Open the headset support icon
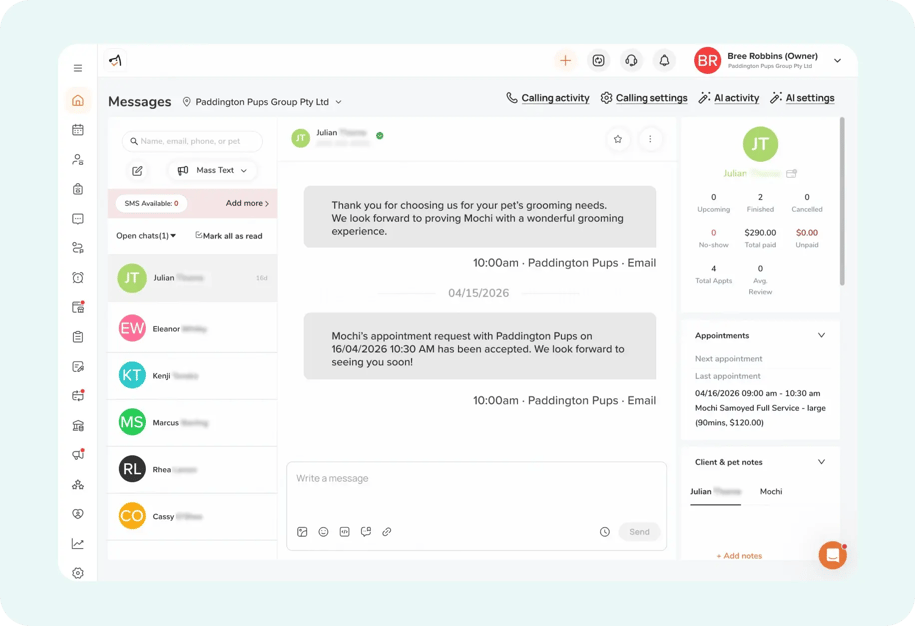Image resolution: width=915 pixels, height=626 pixels. point(631,61)
